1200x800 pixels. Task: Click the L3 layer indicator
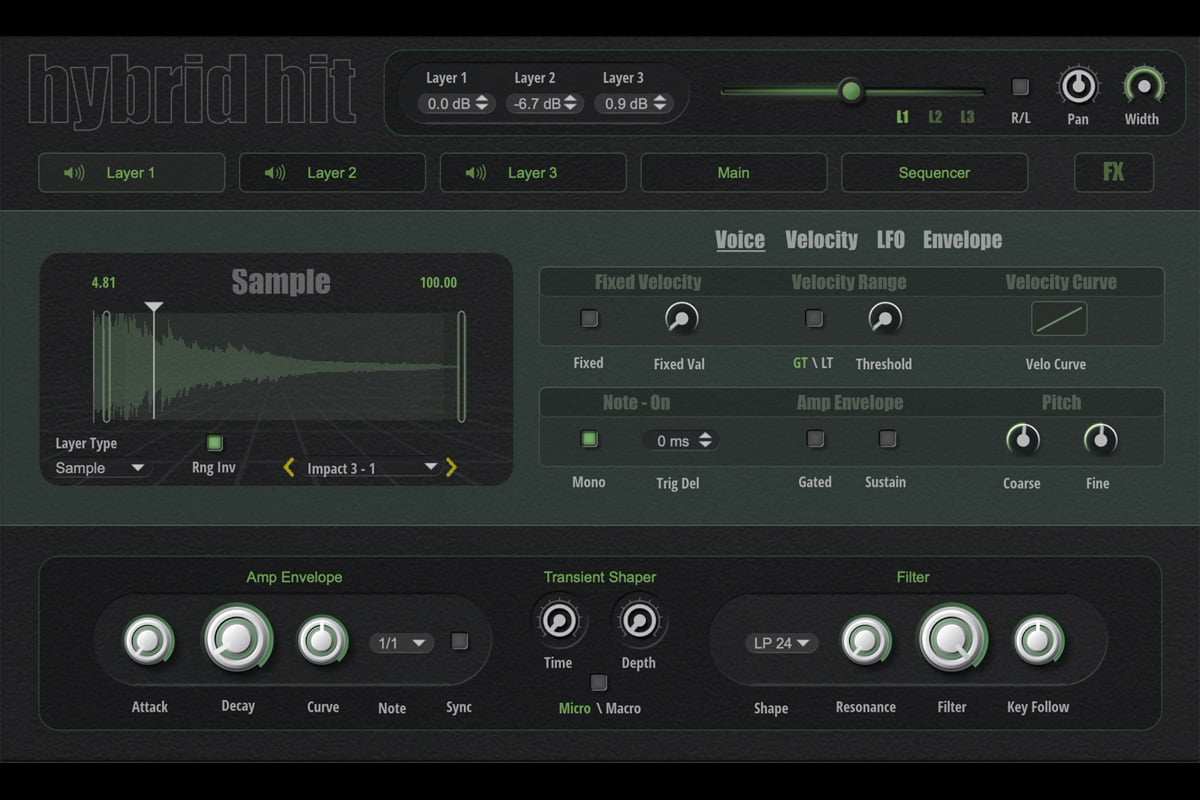tap(967, 117)
